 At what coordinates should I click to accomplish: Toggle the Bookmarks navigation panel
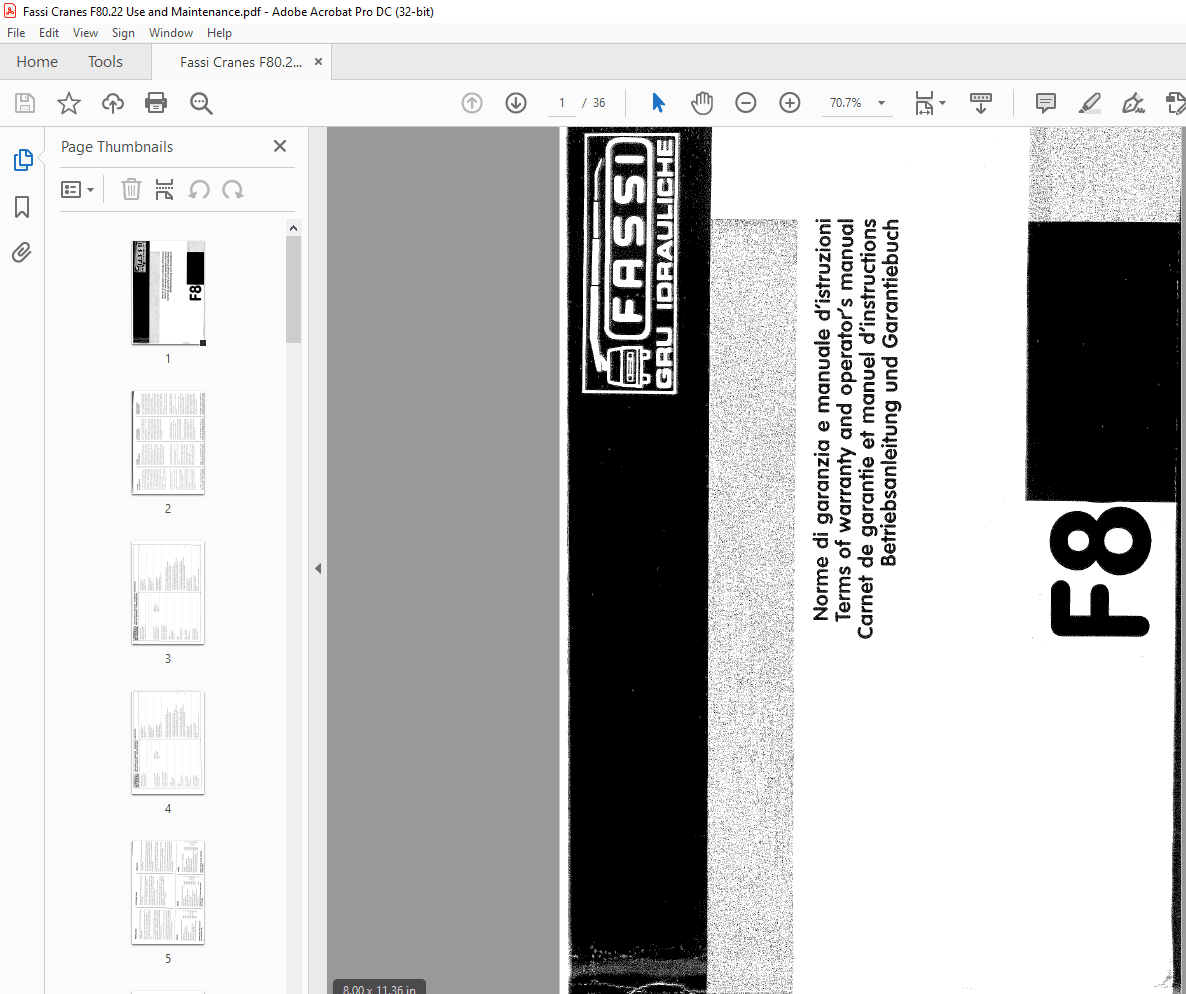(22, 207)
